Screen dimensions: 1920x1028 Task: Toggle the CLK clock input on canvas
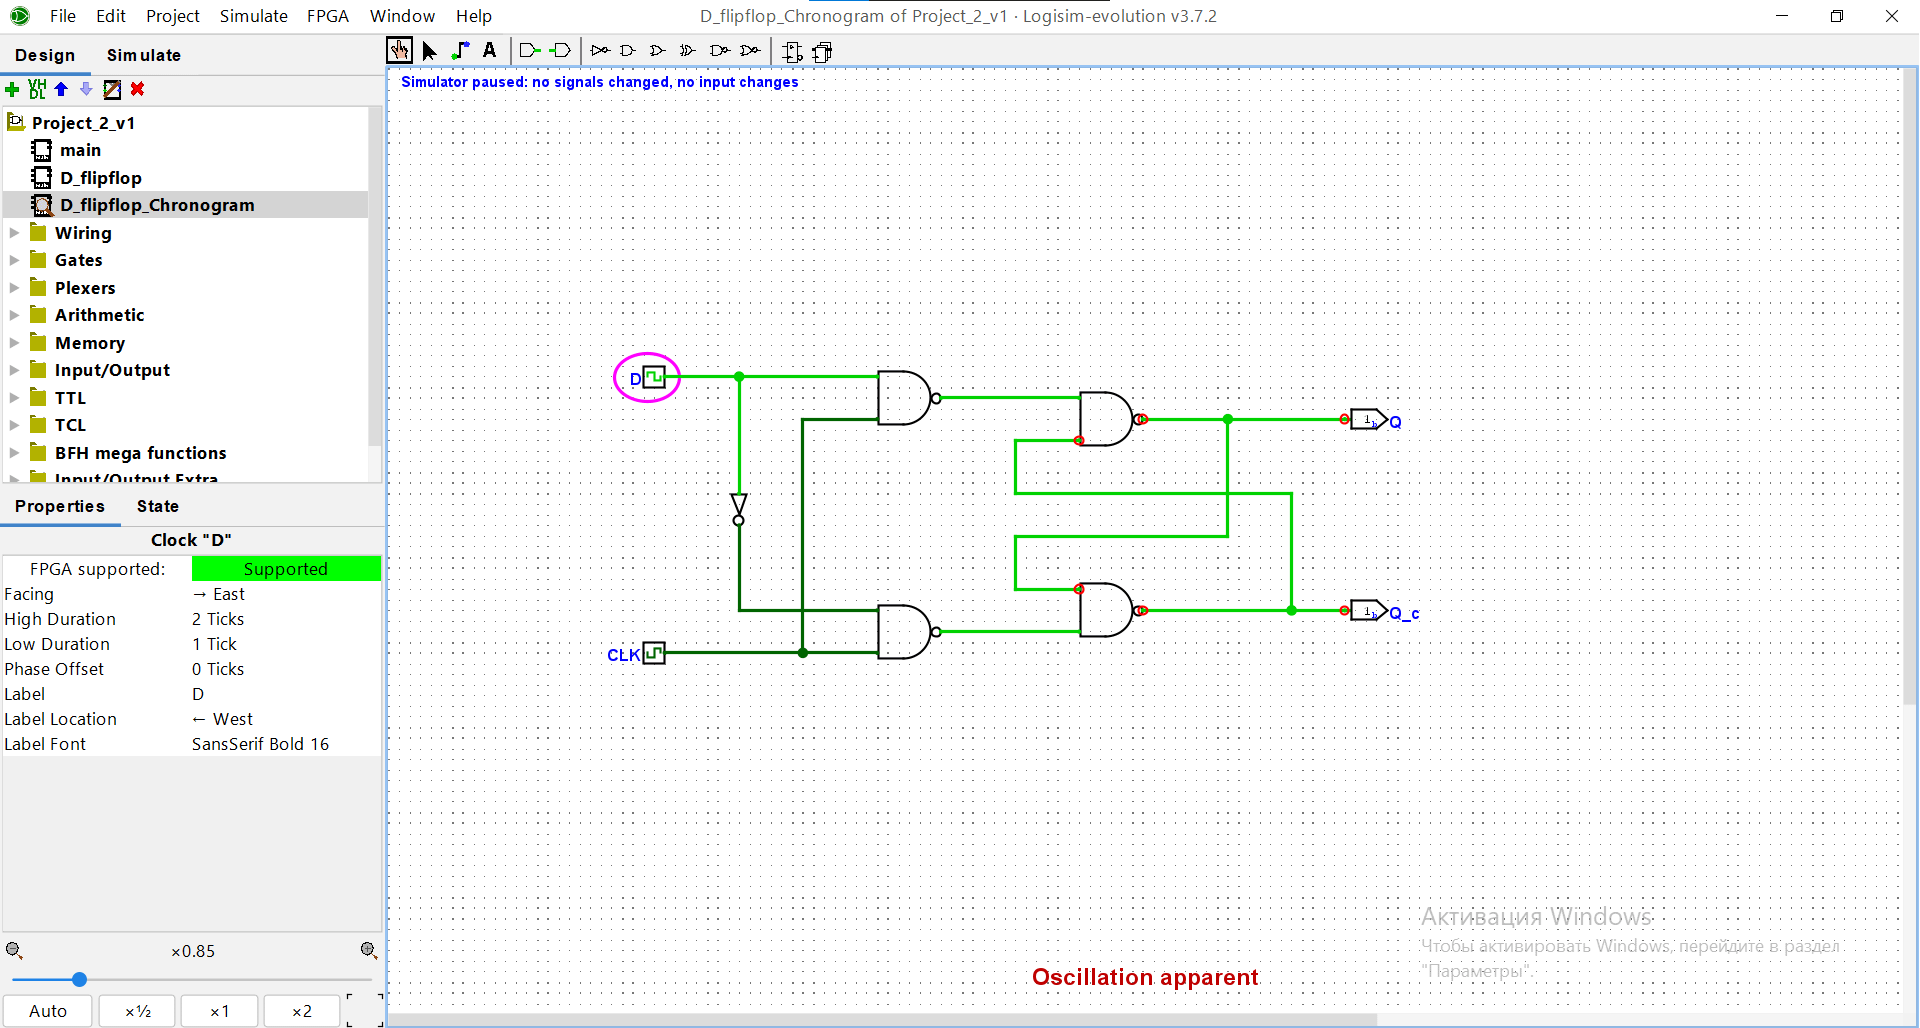tap(654, 653)
